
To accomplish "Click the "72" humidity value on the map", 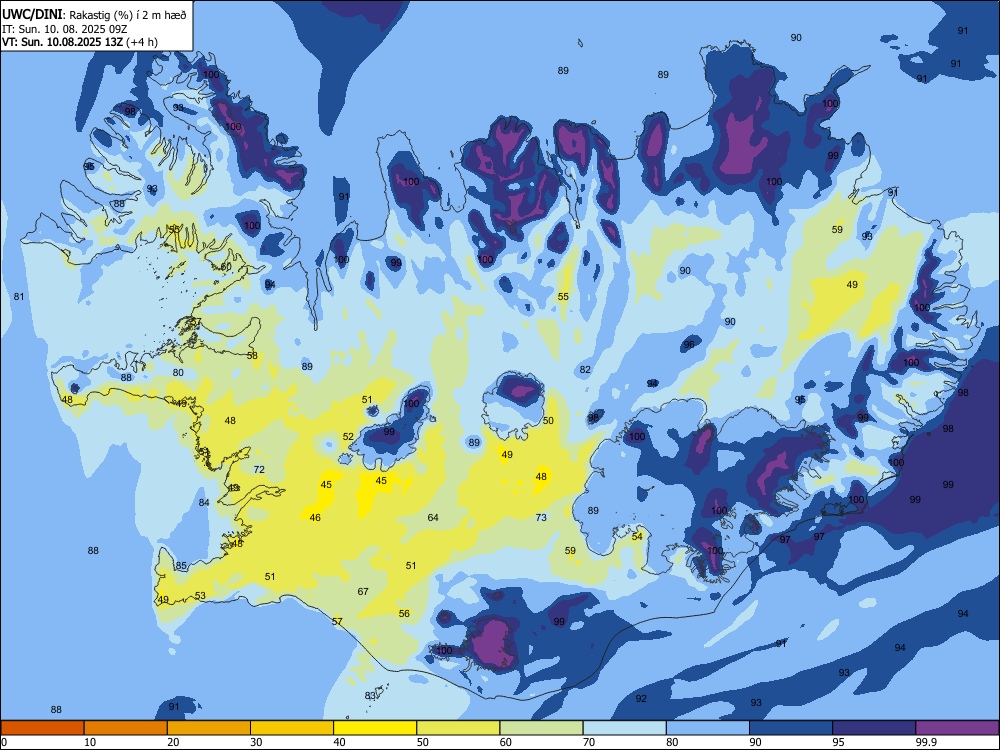I will click(x=259, y=469).
